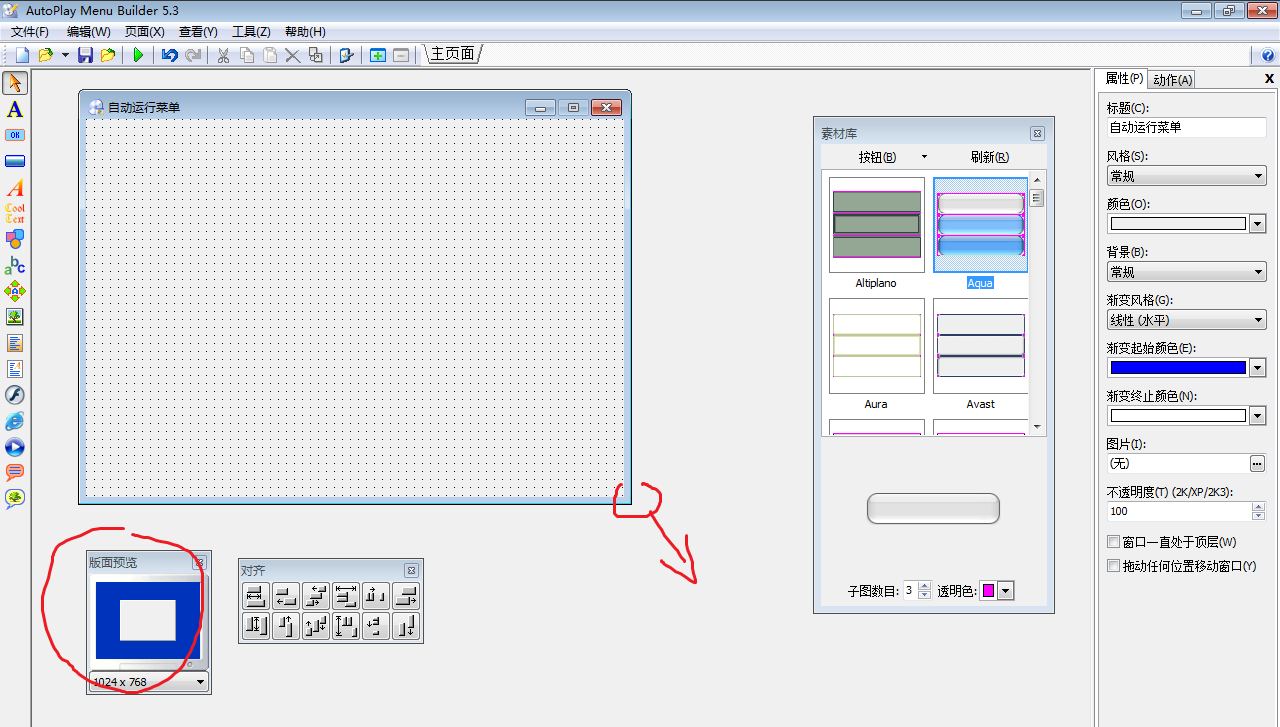1280x727 pixels.
Task: Click the align-bottom edges button
Action: pos(406,627)
